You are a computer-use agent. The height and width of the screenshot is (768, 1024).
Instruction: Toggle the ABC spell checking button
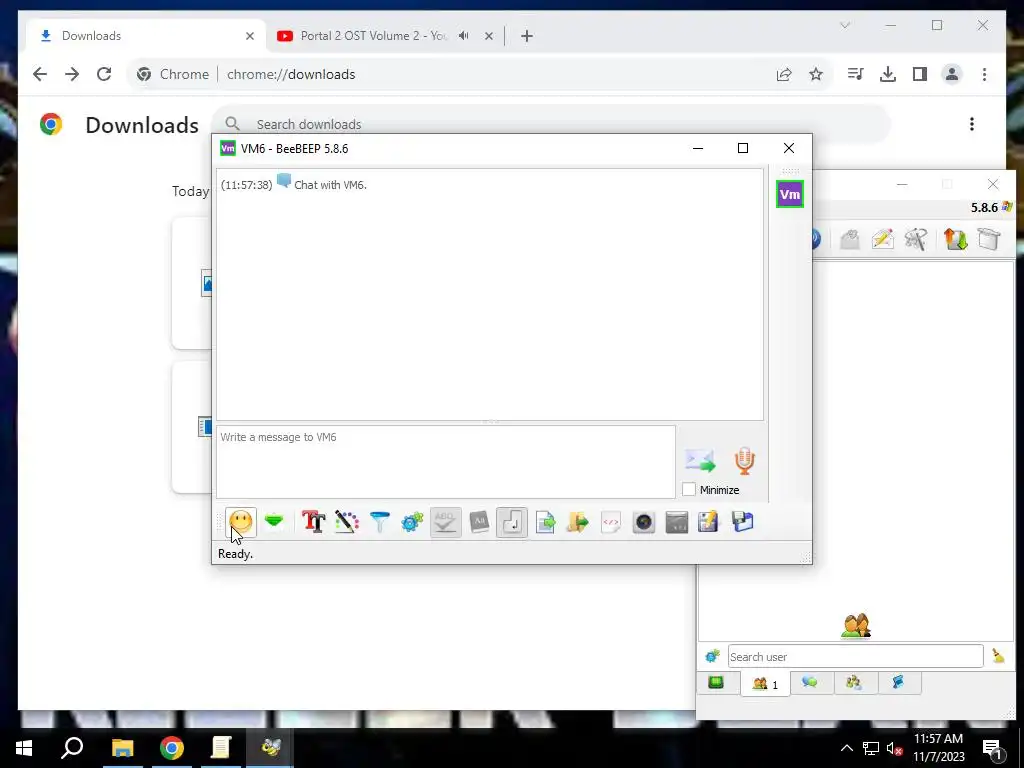pos(445,522)
